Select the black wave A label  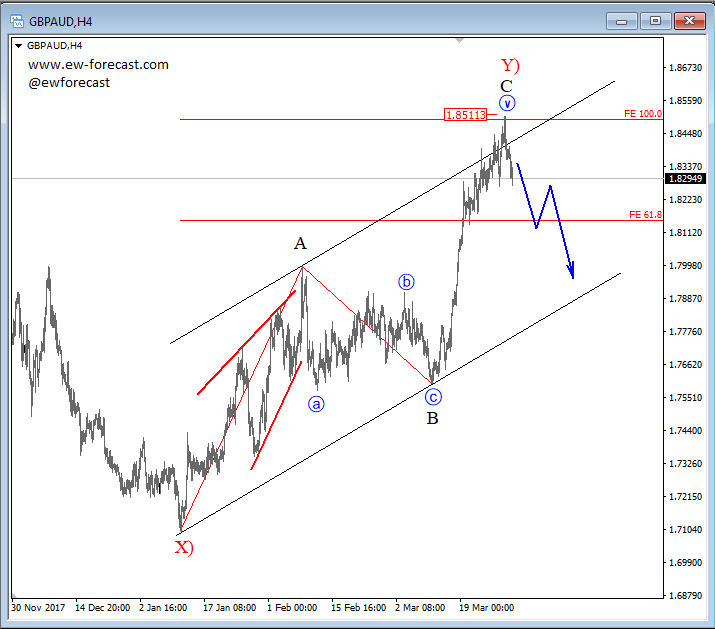point(300,244)
